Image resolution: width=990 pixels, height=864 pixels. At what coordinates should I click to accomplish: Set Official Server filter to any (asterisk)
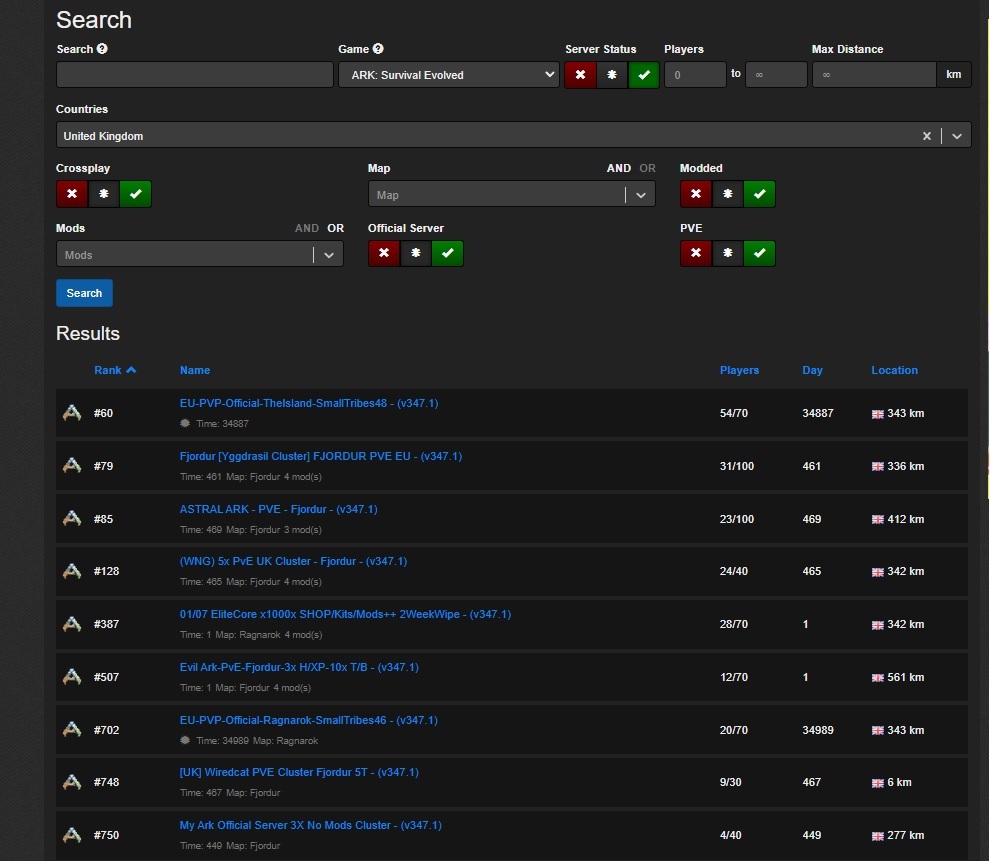click(415, 253)
